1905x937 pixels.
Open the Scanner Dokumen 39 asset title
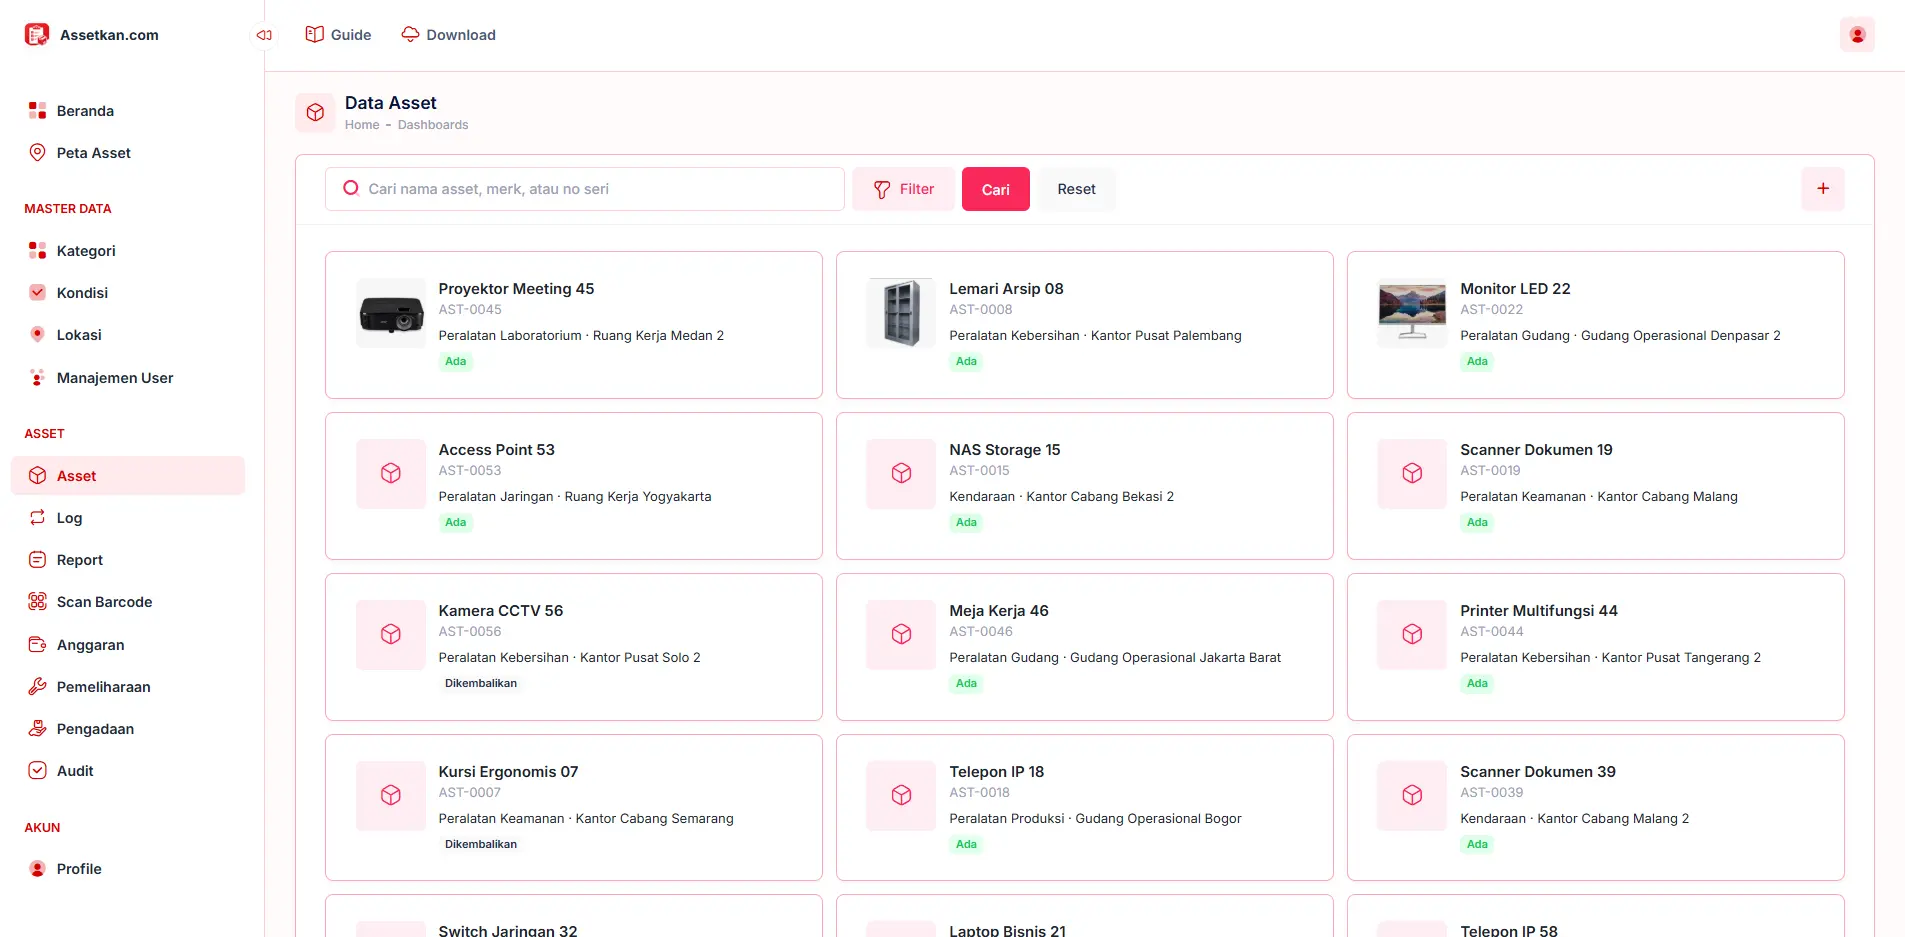[x=1538, y=772]
